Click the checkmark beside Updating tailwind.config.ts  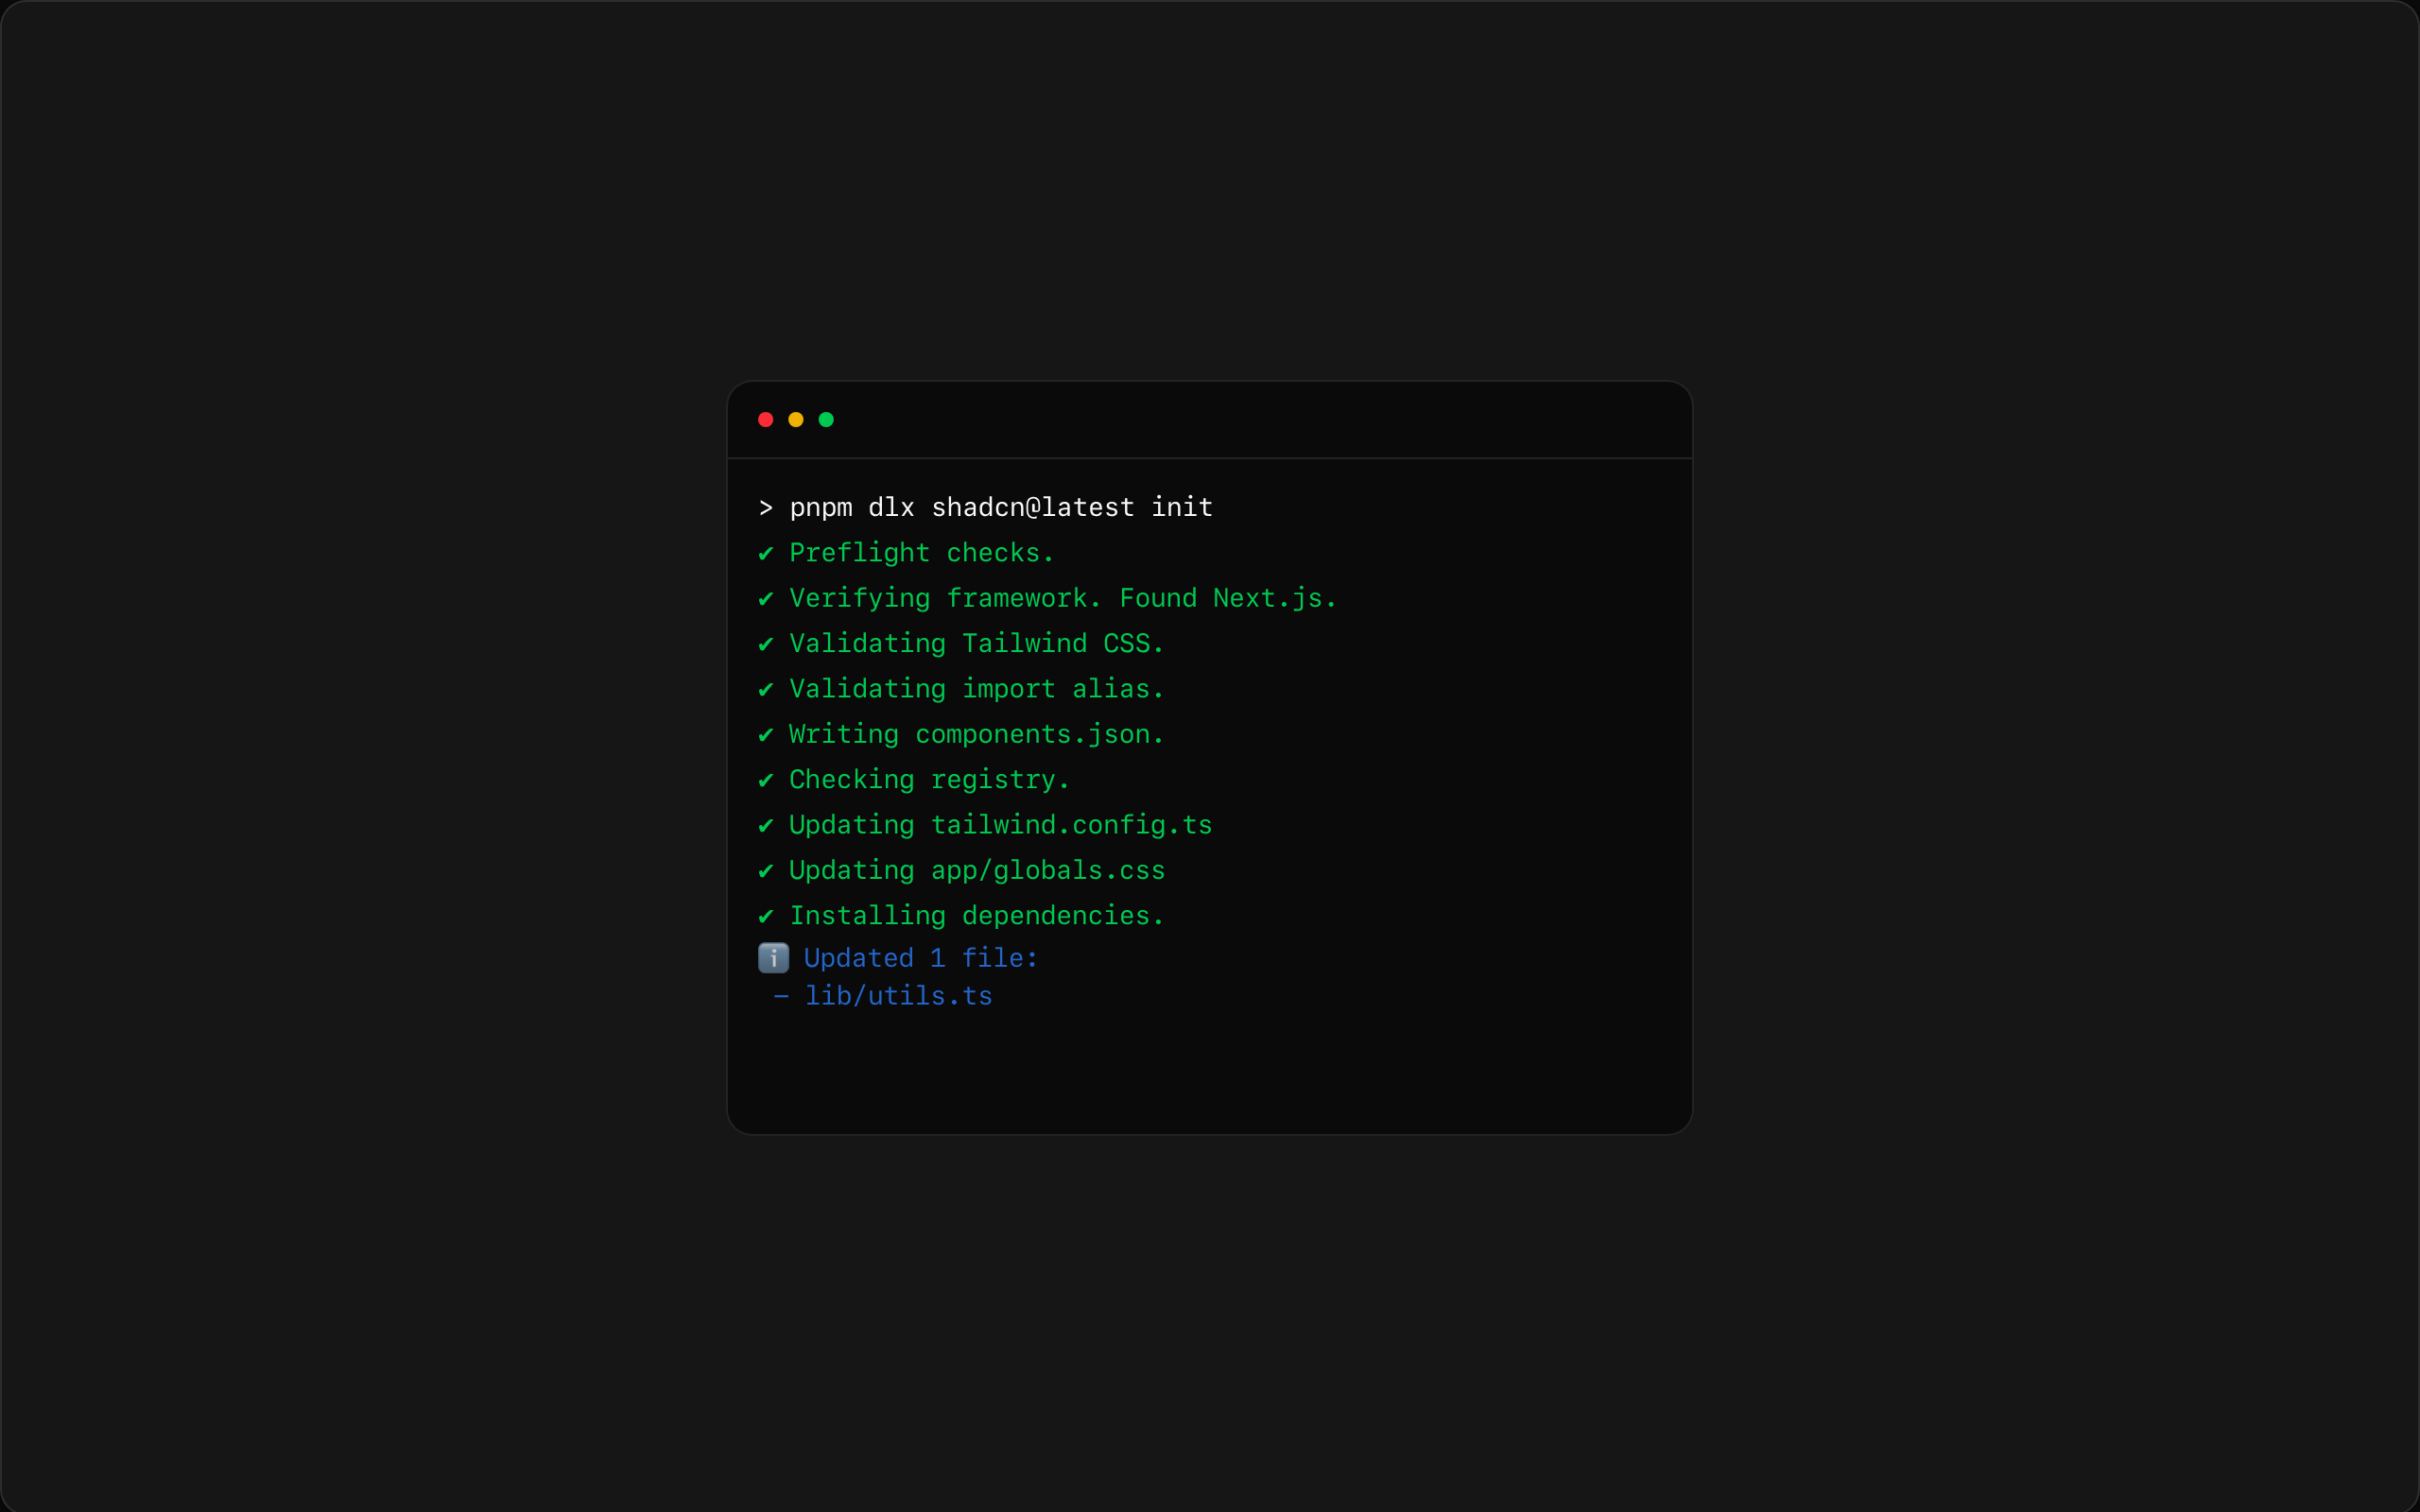pyautogui.click(x=766, y=825)
